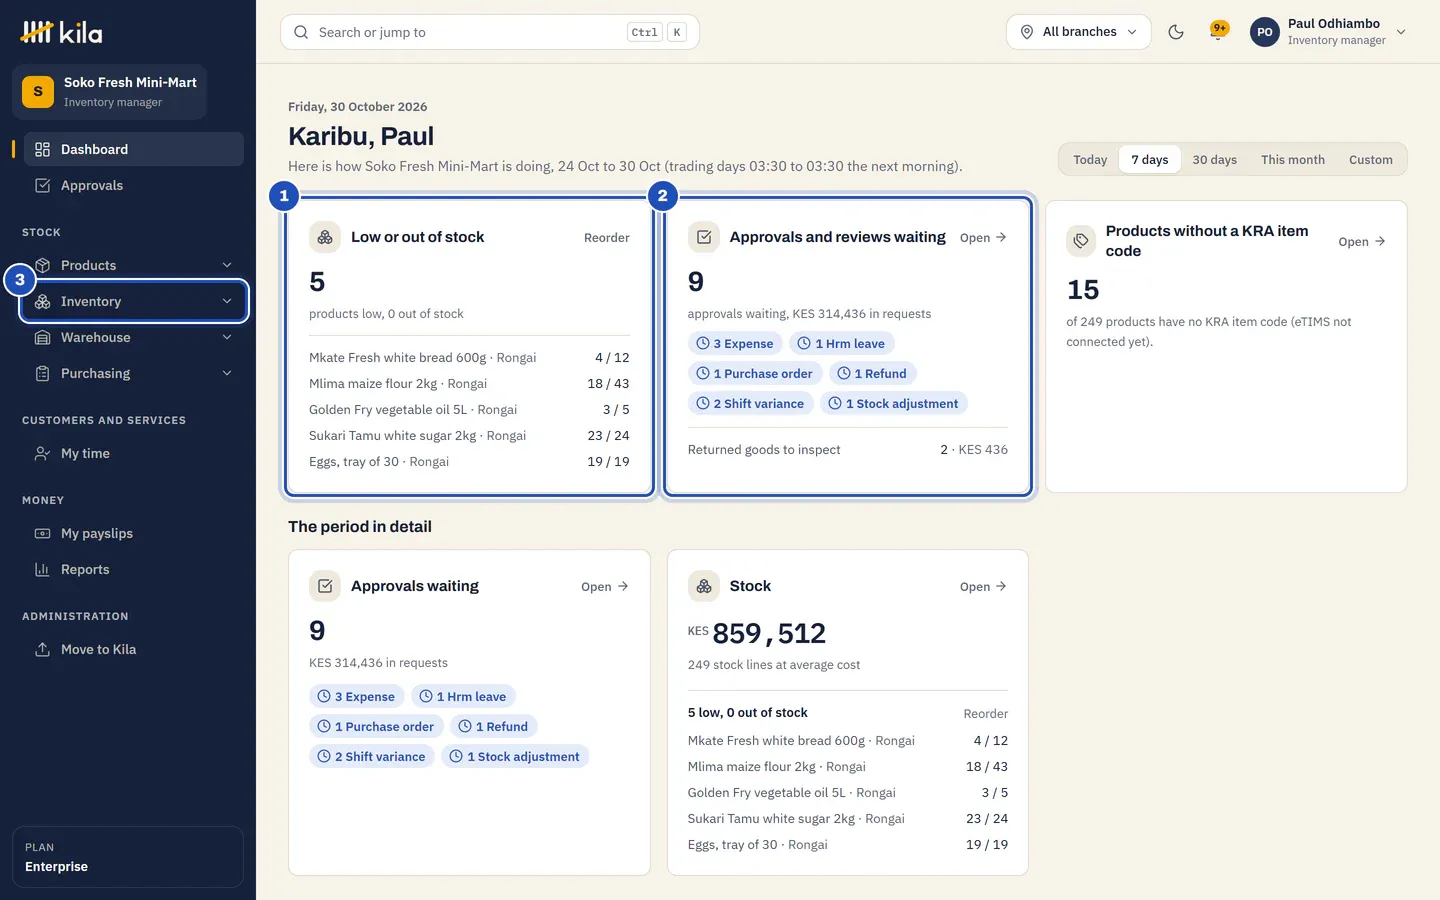The width and height of the screenshot is (1440, 900).
Task: Click the 1 Purchase order chip in Approvals waiting card
Action: point(376,727)
